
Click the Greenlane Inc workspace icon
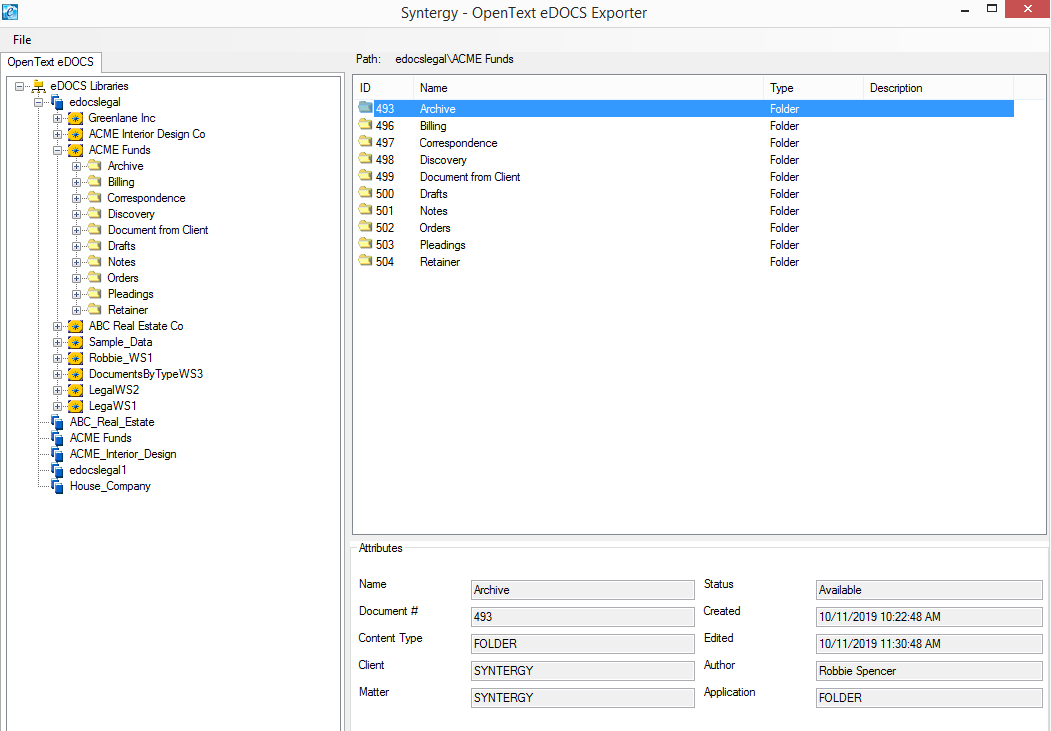coord(76,119)
